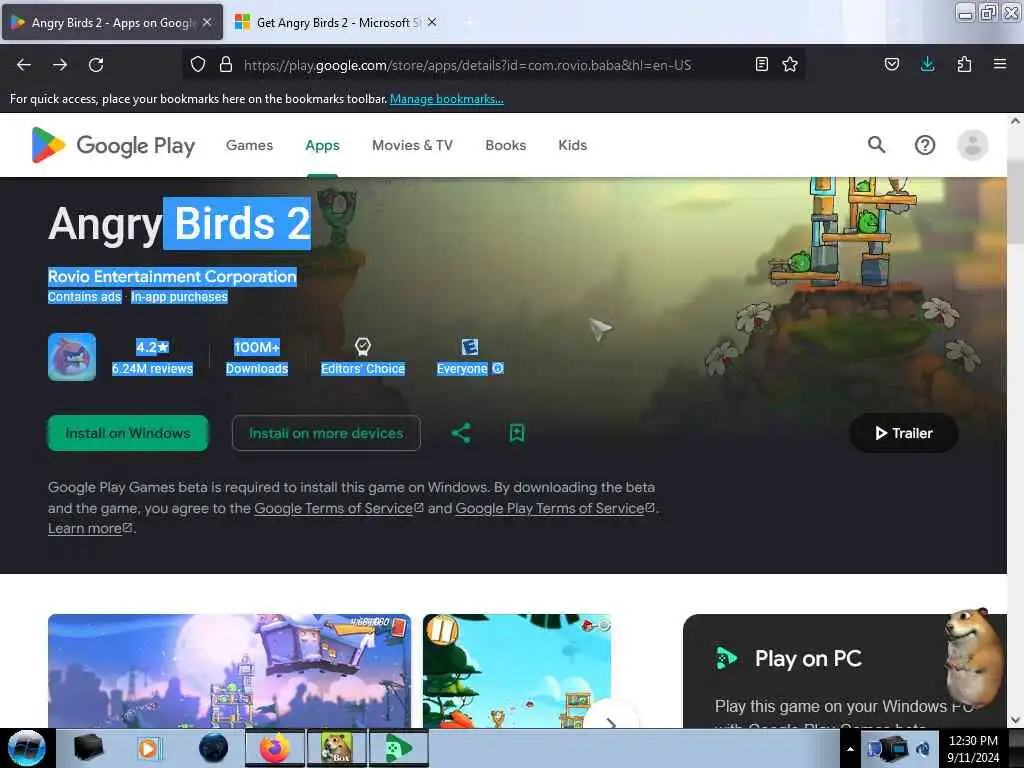
Task: Share the Angry Birds 2 page
Action: 461,433
